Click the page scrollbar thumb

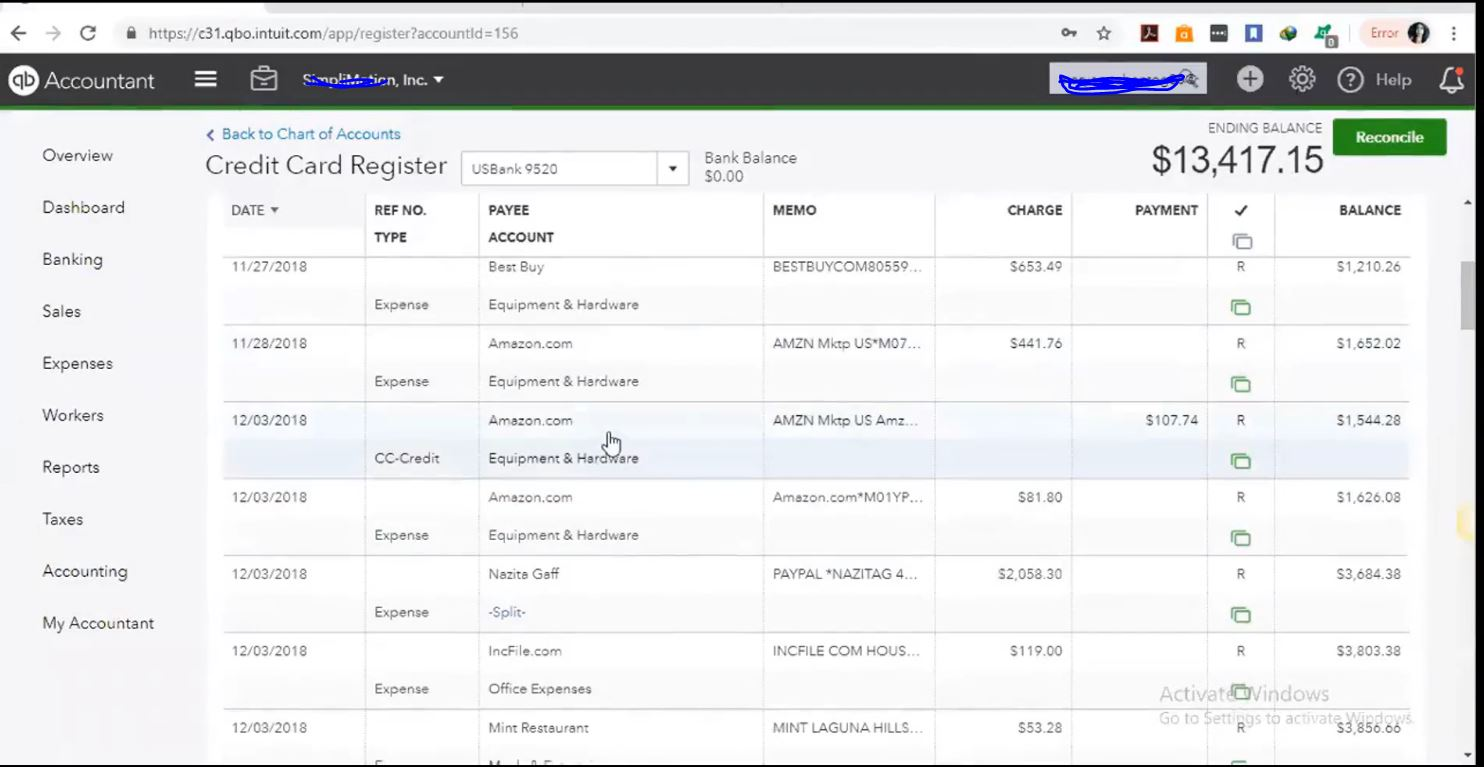pyautogui.click(x=1467, y=295)
